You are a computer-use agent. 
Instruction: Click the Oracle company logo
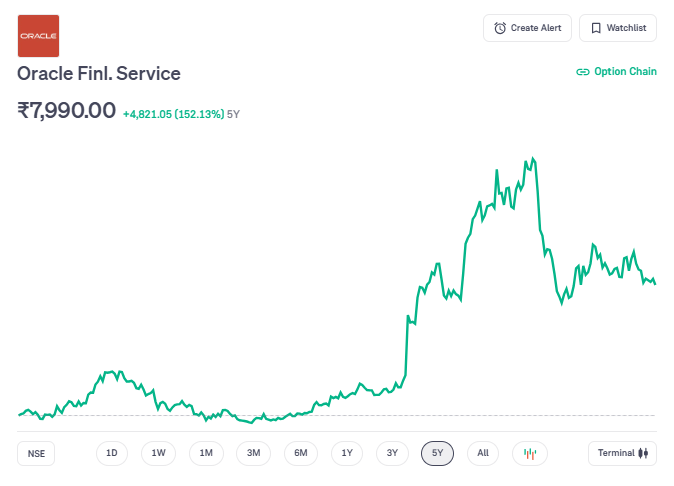(39, 36)
